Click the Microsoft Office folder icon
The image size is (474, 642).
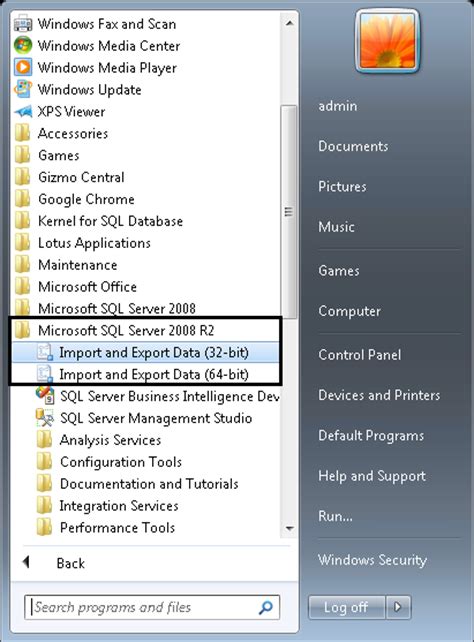[x=22, y=287]
